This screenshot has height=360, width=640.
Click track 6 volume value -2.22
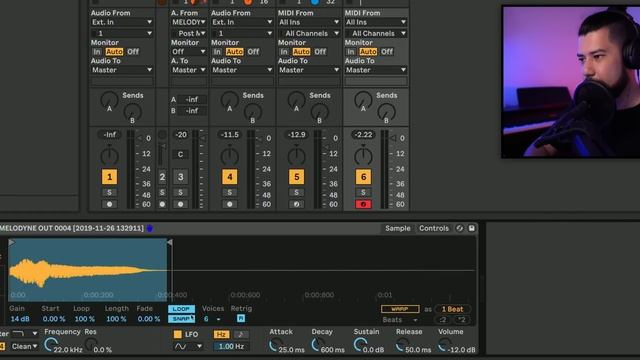coord(363,135)
